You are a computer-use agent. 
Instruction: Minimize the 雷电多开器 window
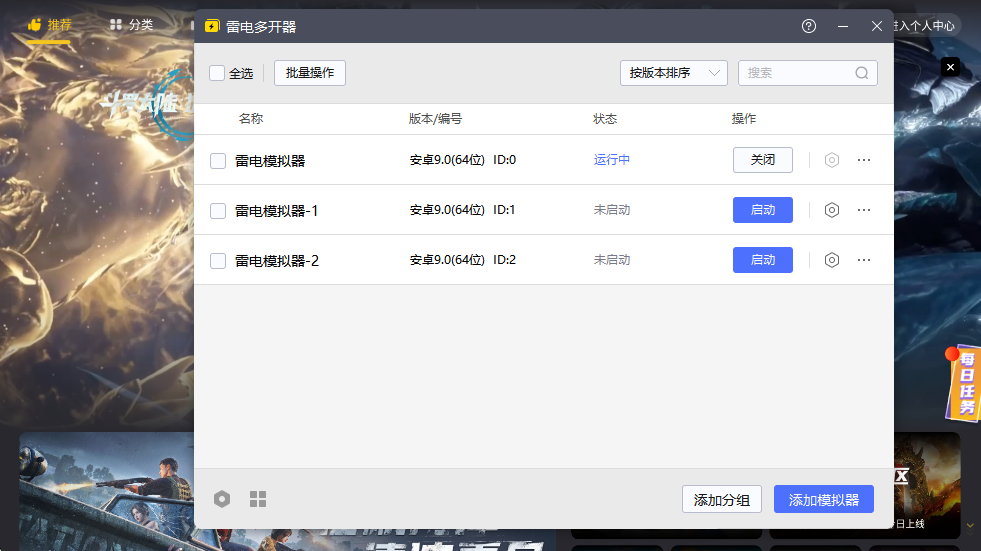coord(843,26)
